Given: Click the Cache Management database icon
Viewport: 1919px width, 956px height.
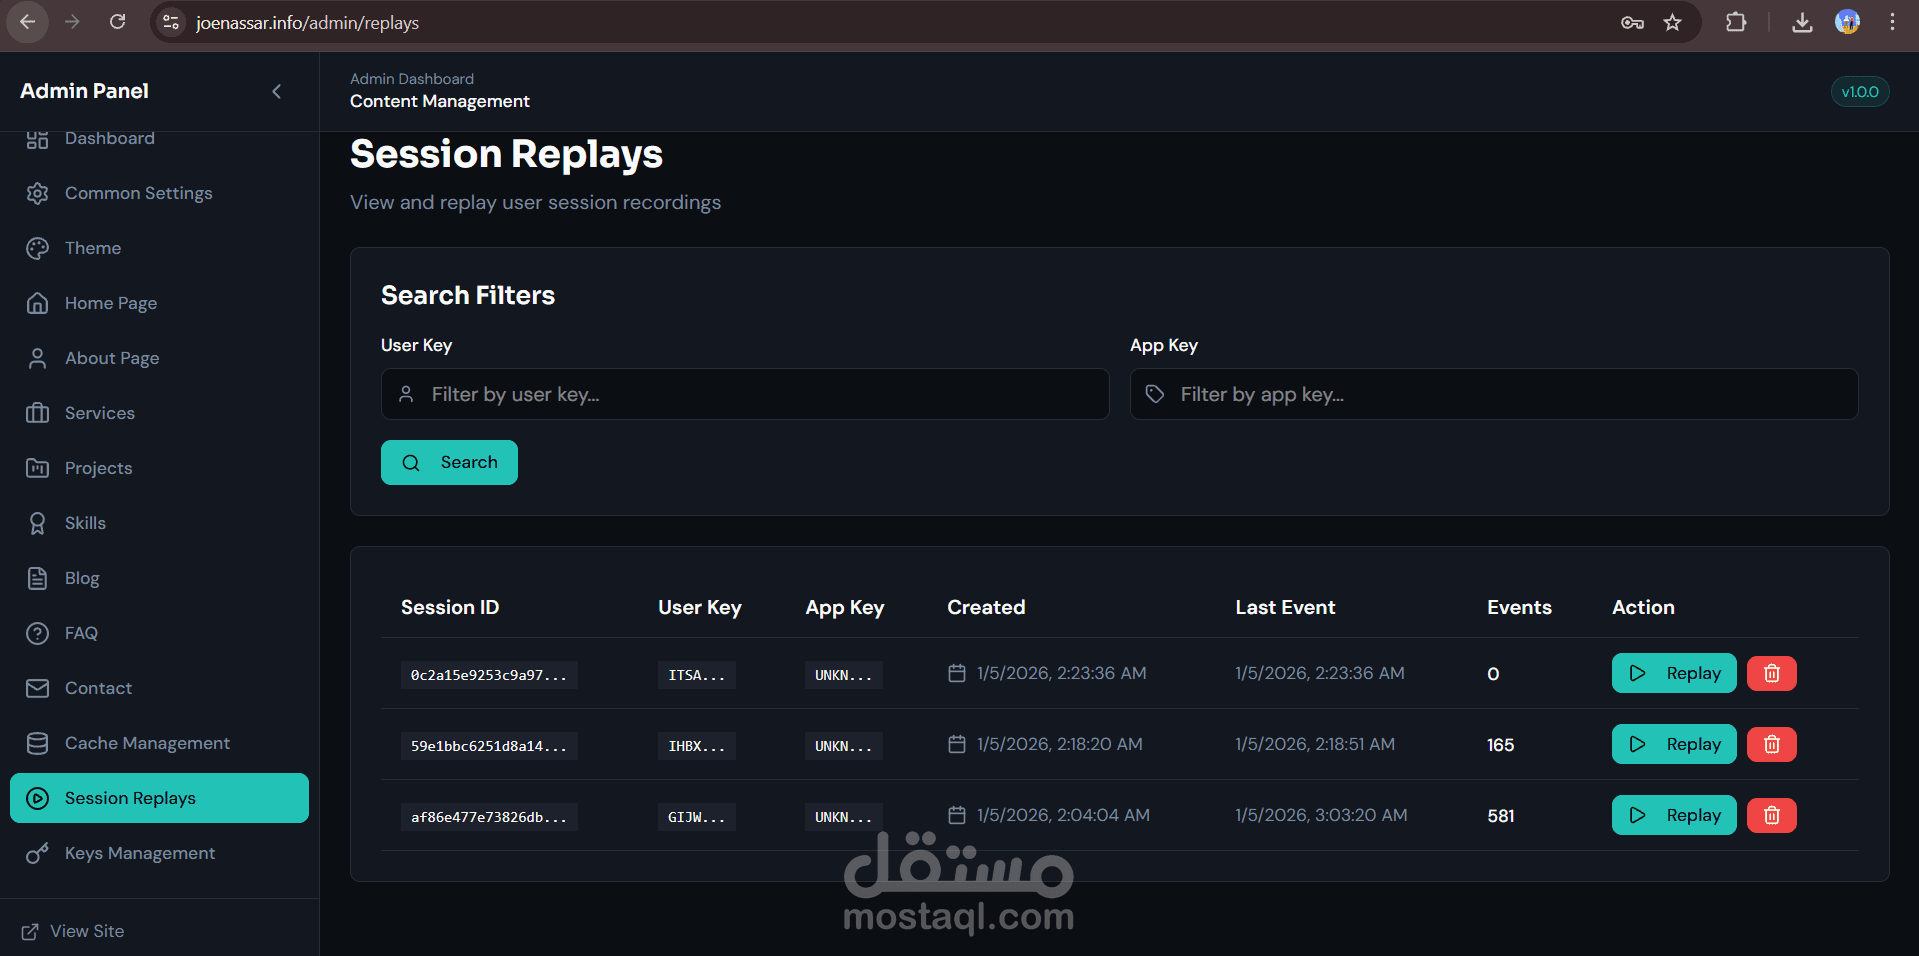Looking at the screenshot, I should (x=37, y=743).
